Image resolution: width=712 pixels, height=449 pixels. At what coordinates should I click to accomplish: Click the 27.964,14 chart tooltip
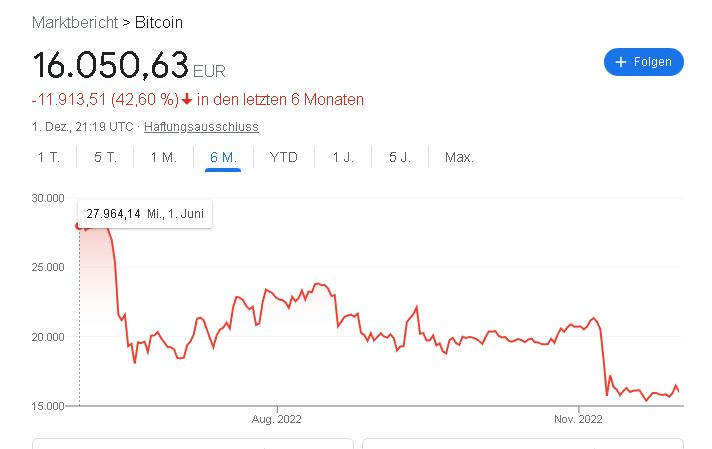tap(144, 214)
